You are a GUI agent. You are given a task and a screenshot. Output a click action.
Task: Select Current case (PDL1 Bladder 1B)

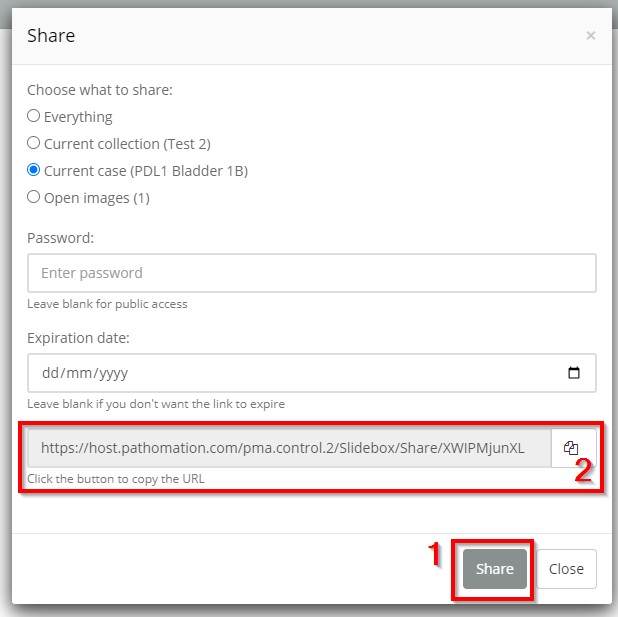click(34, 170)
